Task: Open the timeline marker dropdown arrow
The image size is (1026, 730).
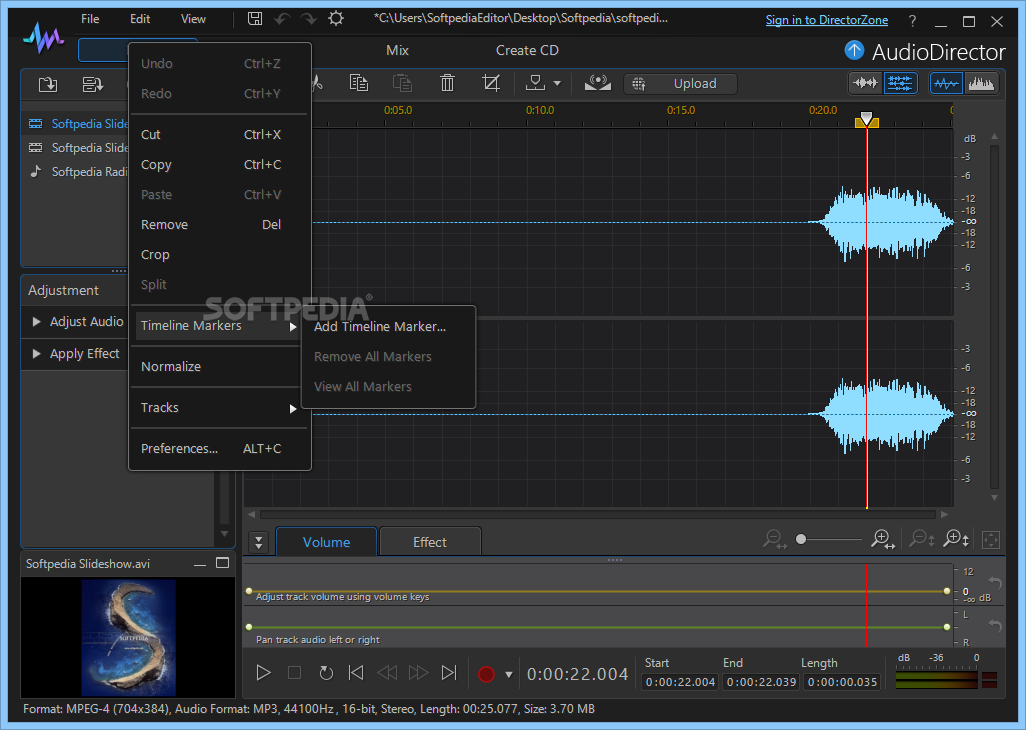Action: point(557,83)
